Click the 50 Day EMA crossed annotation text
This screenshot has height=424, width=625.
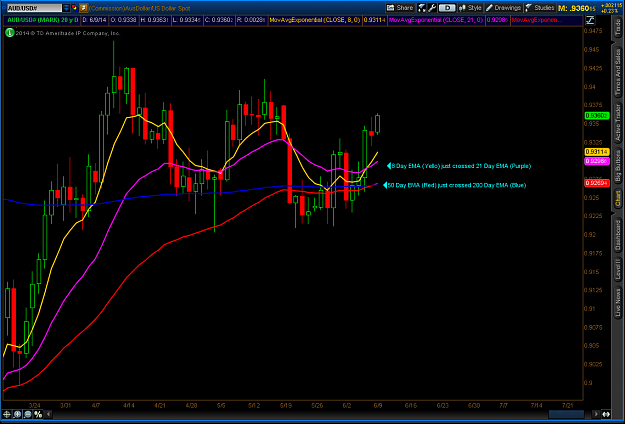click(456, 185)
